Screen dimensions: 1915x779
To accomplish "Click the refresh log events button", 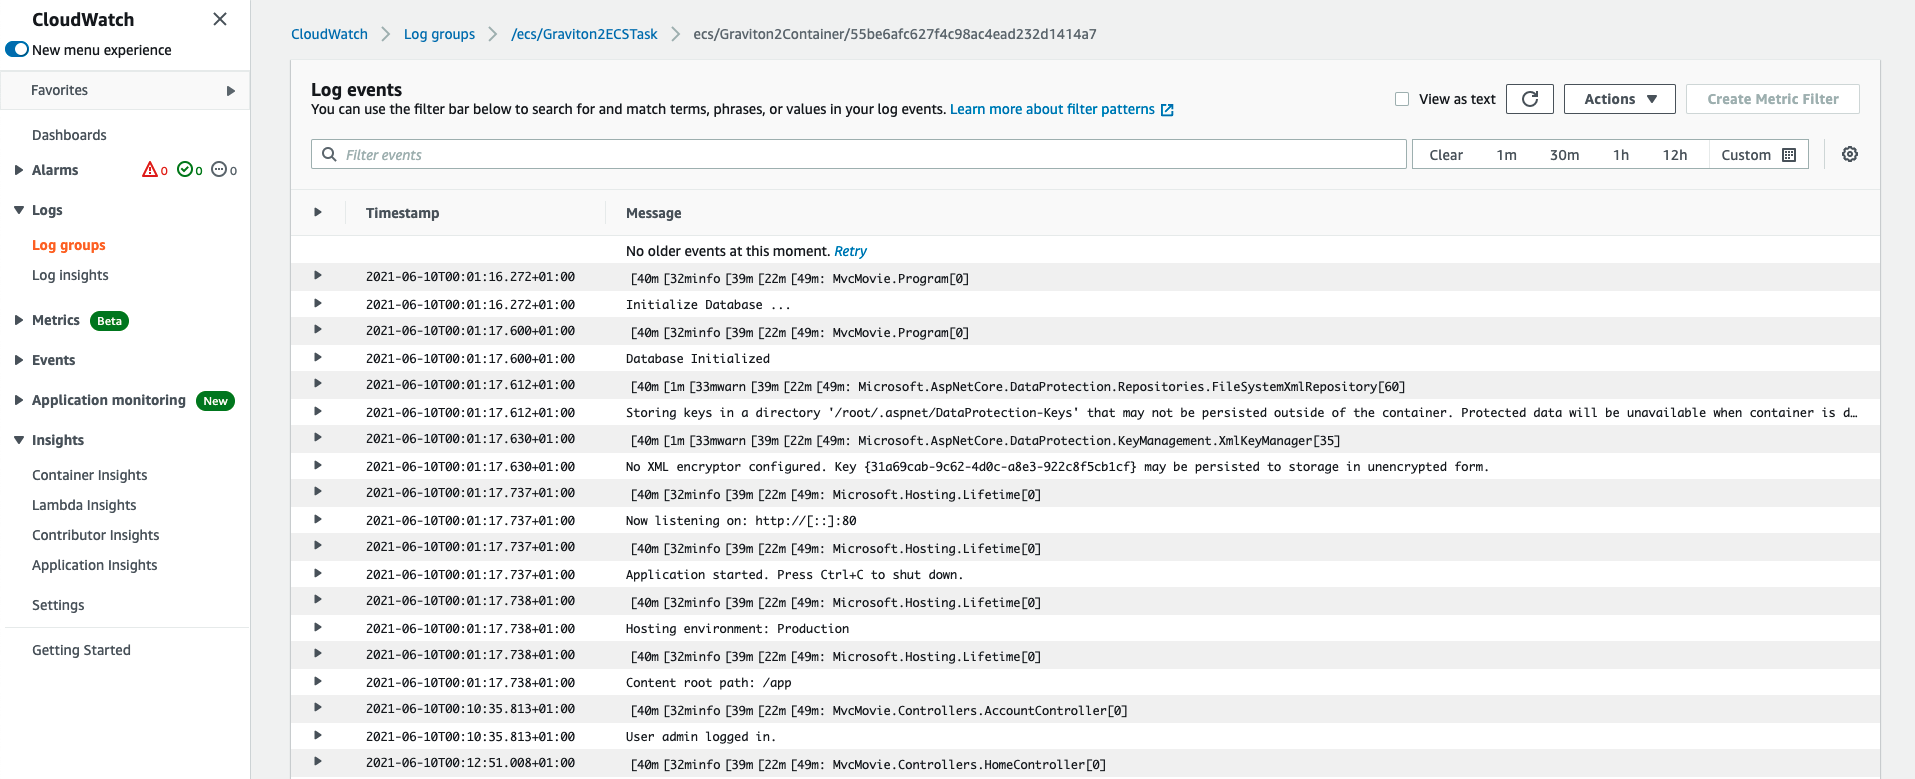I will click(1530, 99).
